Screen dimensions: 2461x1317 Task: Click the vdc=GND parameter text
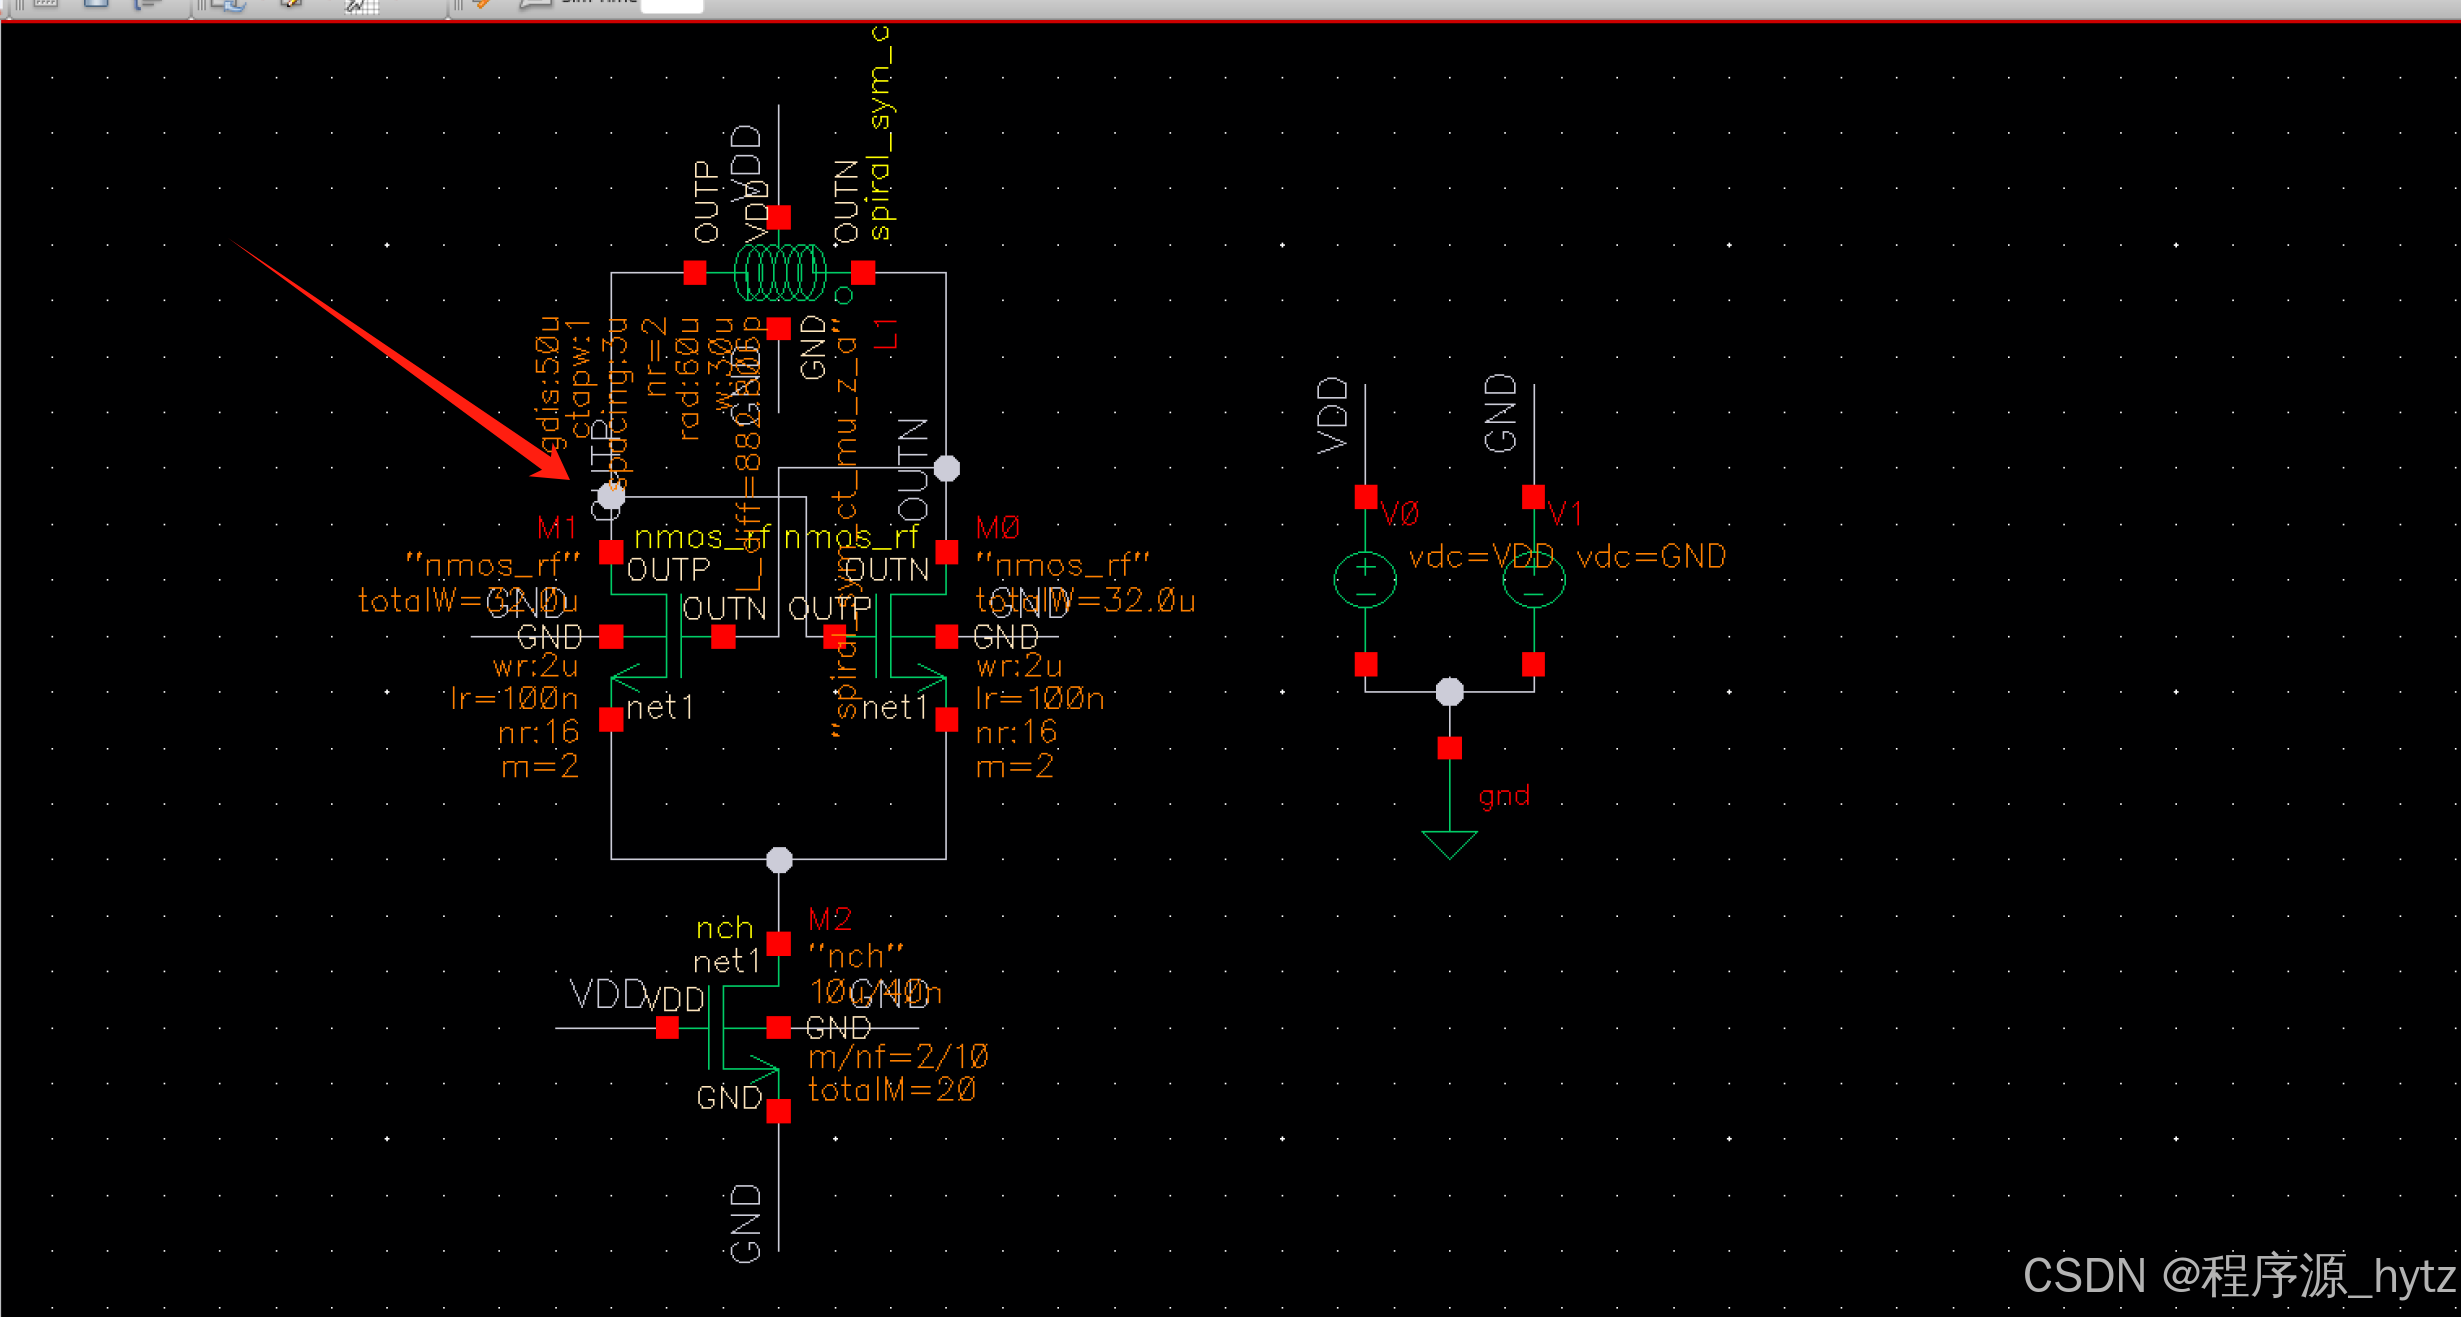tap(1651, 557)
